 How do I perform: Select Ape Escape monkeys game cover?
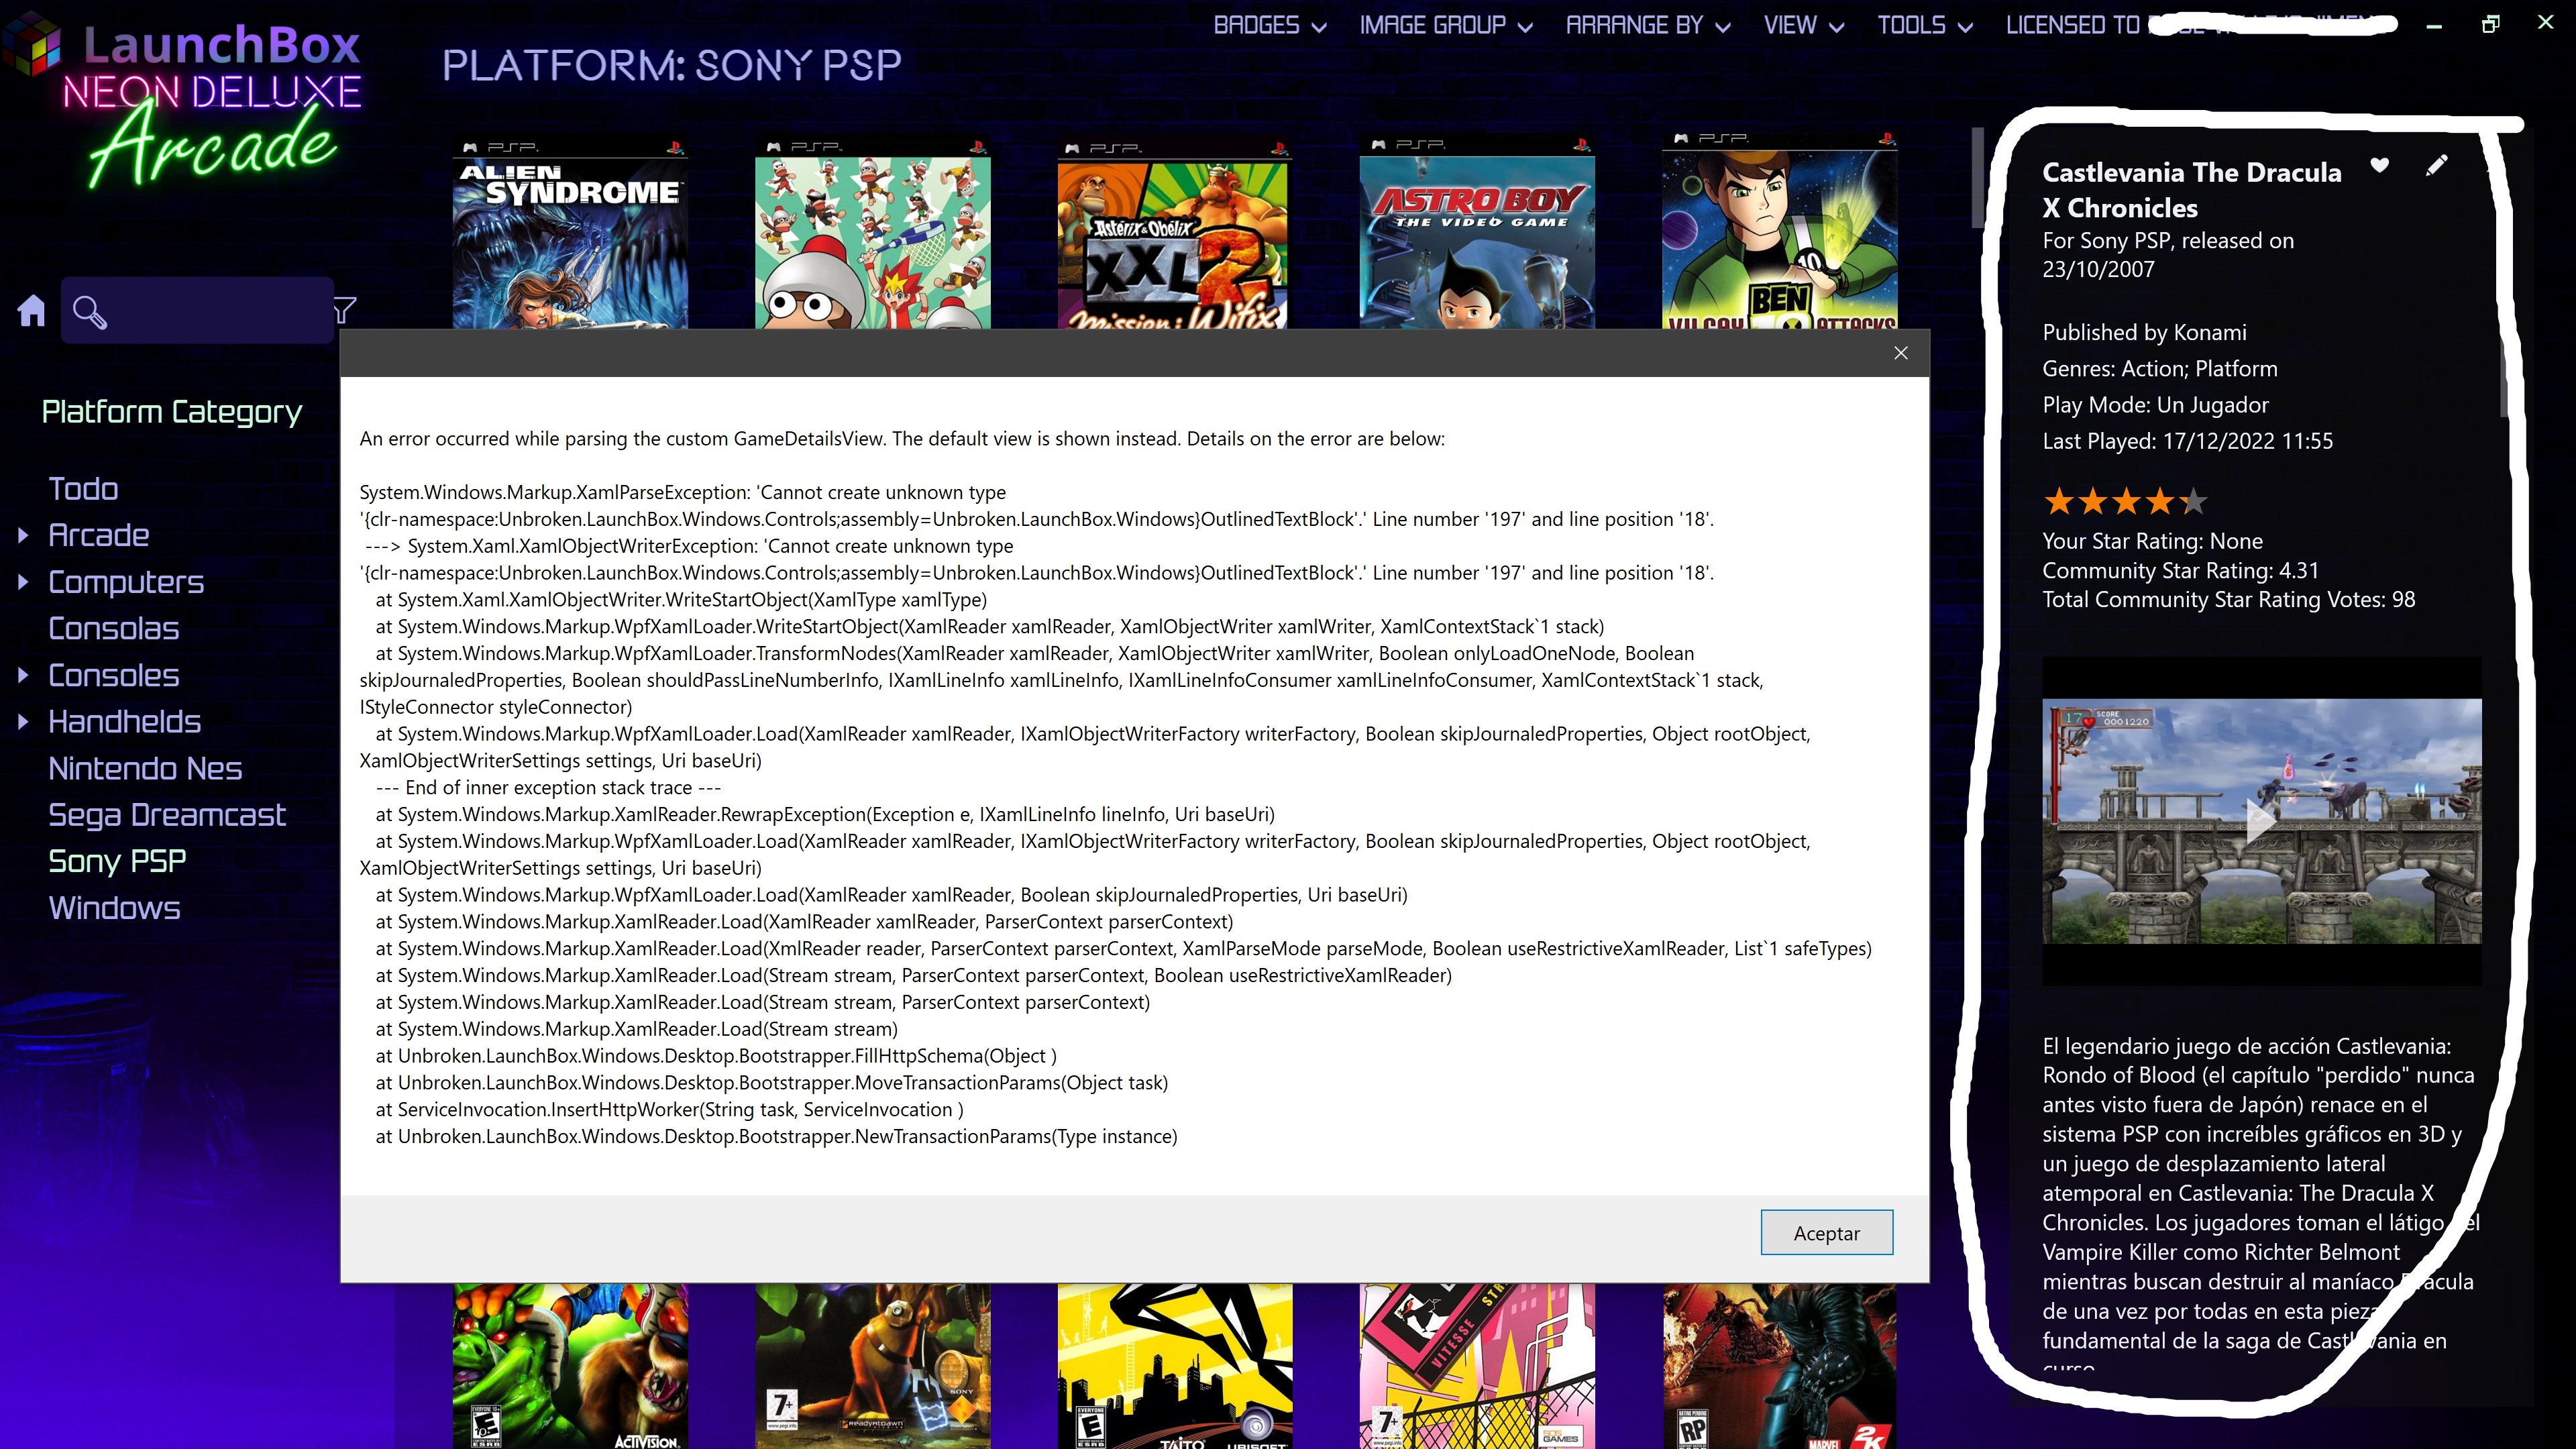coord(872,234)
